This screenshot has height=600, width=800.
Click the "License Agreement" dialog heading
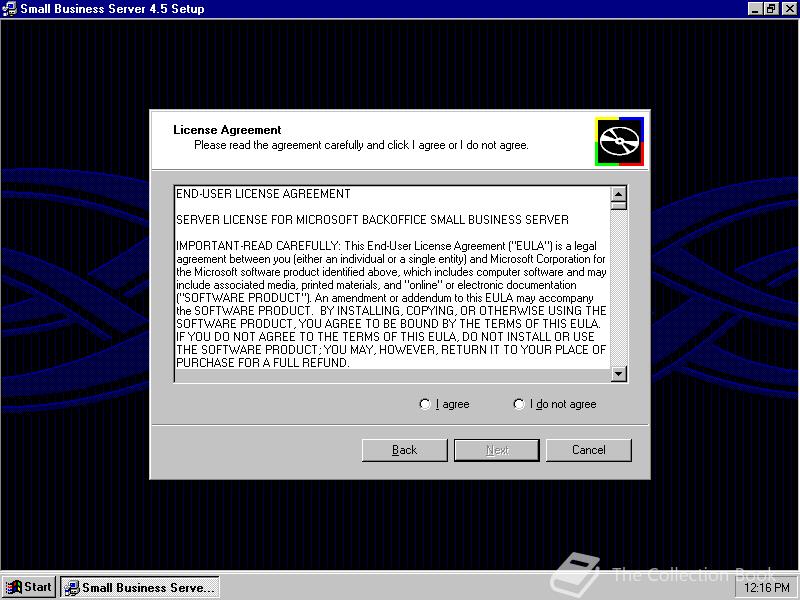point(227,130)
